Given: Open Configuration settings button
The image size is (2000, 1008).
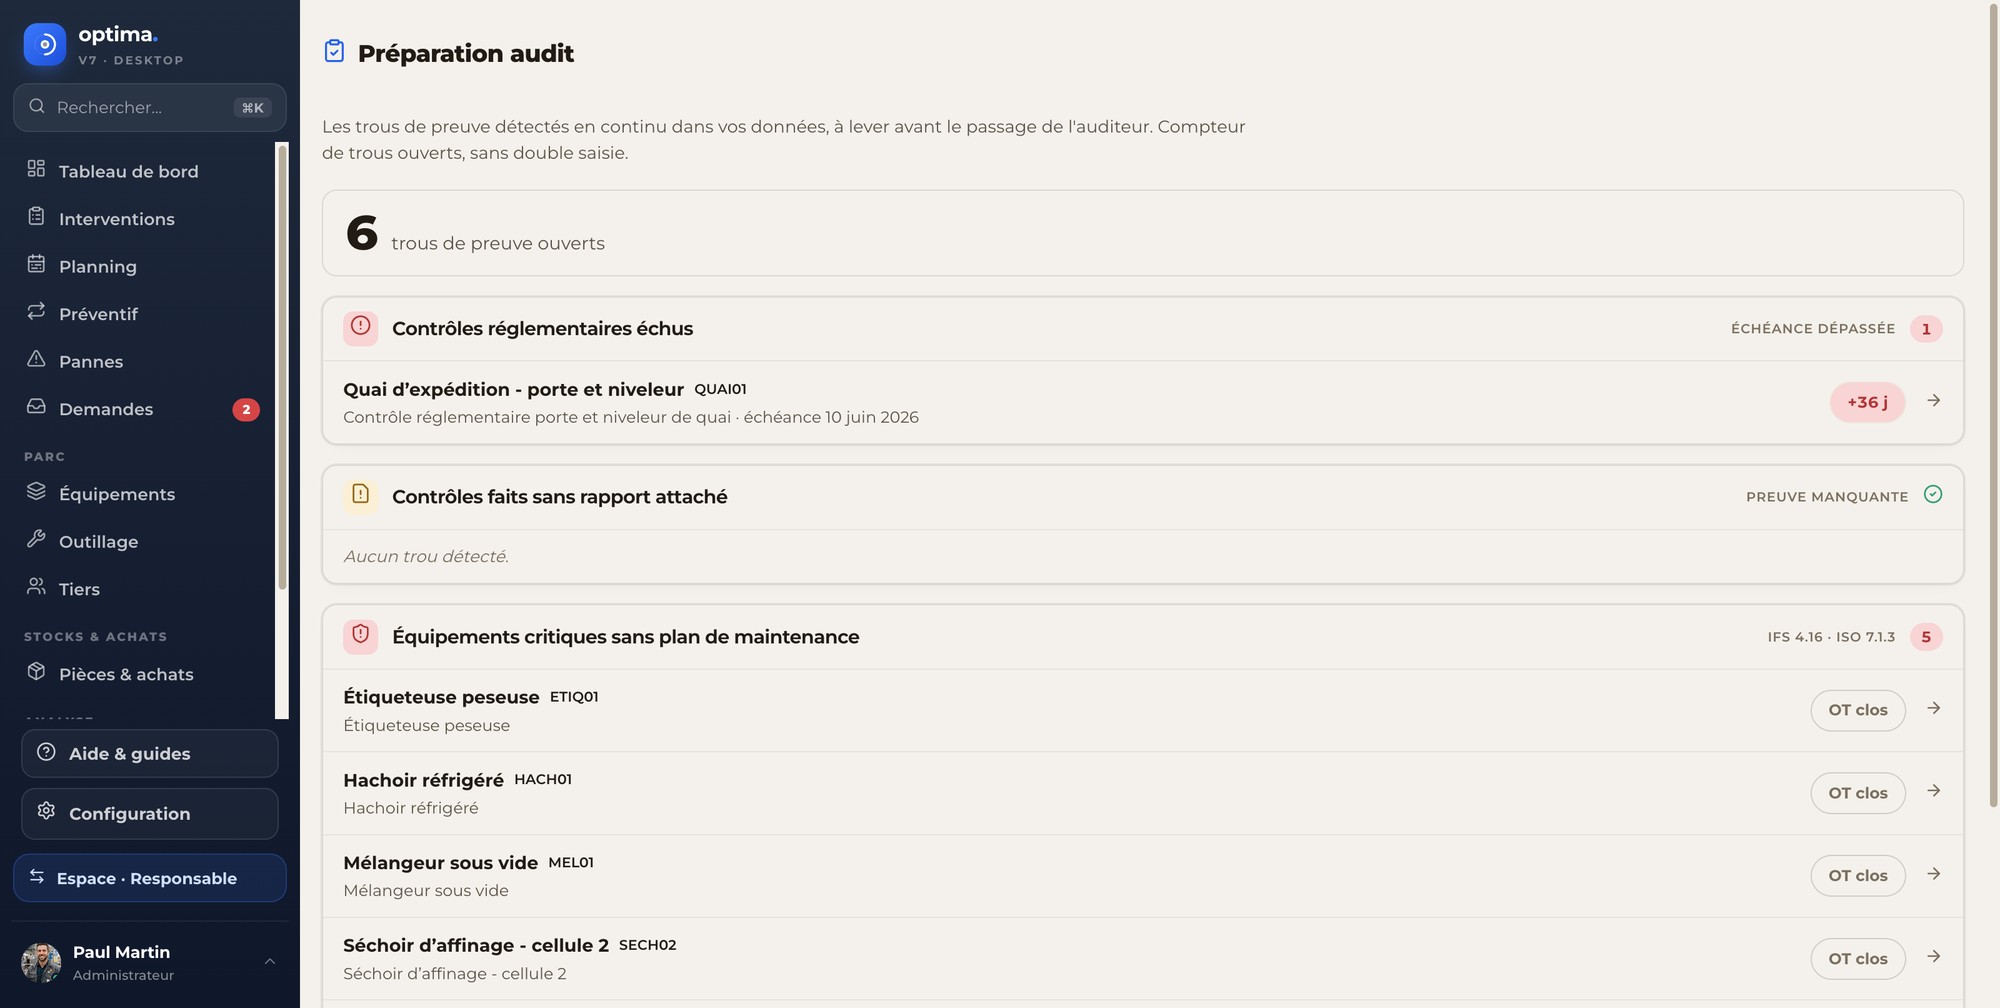Looking at the screenshot, I should 150,814.
